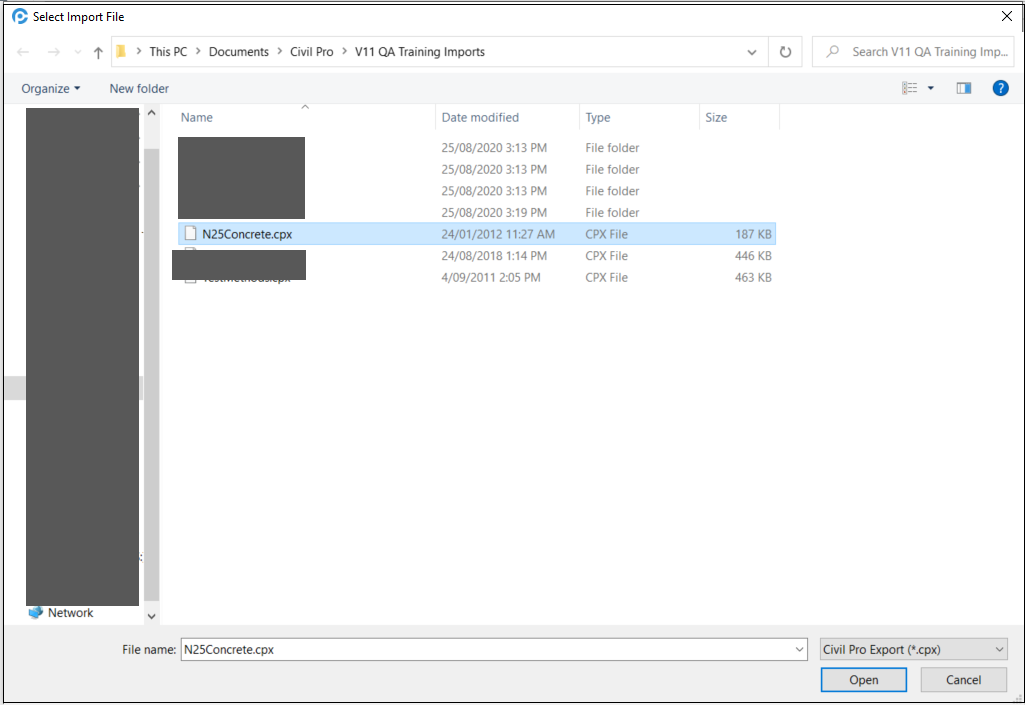Click the N25Concrete.cpx file icon
Image resolution: width=1025 pixels, height=705 pixels.
(x=190, y=234)
